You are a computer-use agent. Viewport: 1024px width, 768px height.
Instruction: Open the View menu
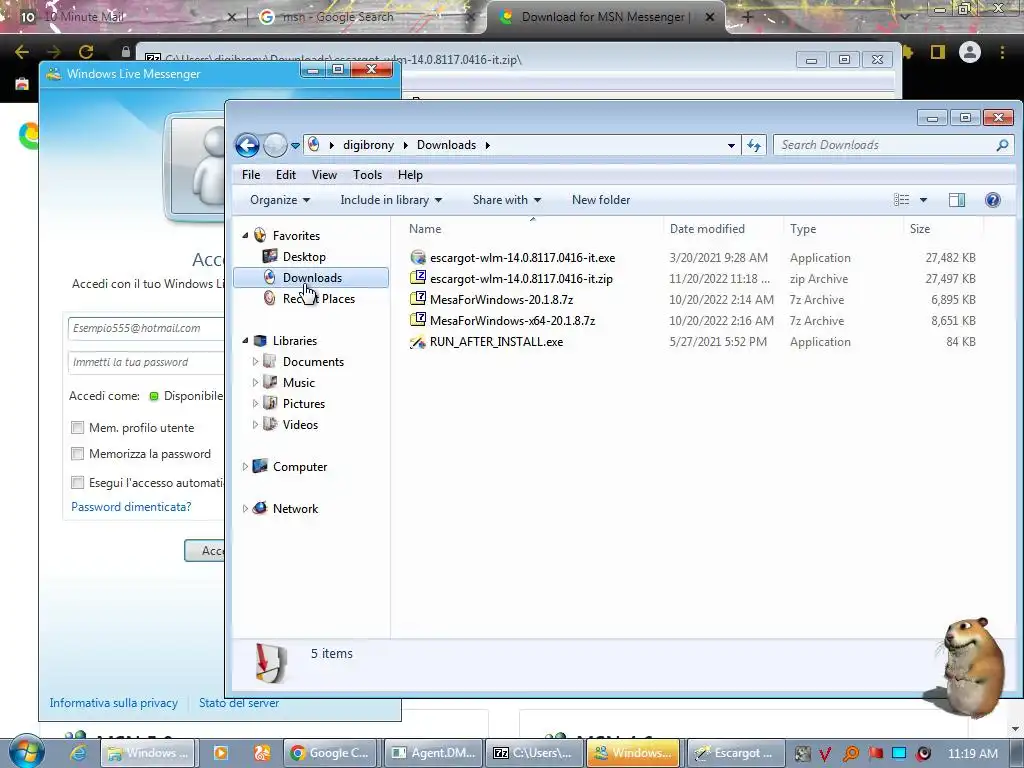point(324,175)
